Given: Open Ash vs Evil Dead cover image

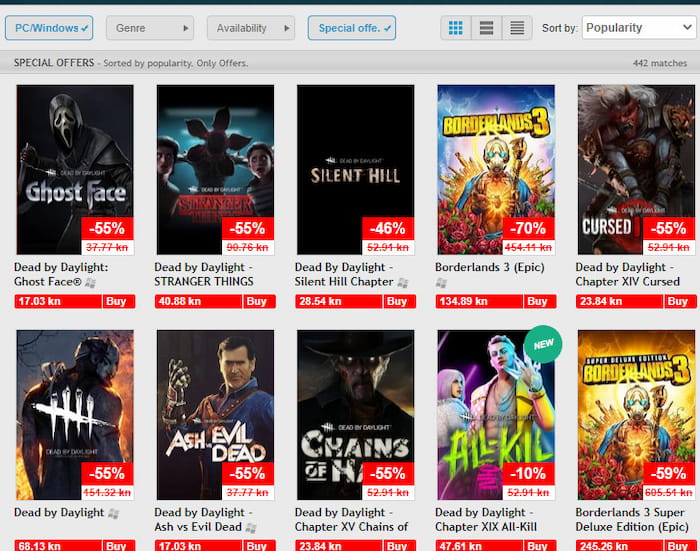Looking at the screenshot, I should click(215, 415).
